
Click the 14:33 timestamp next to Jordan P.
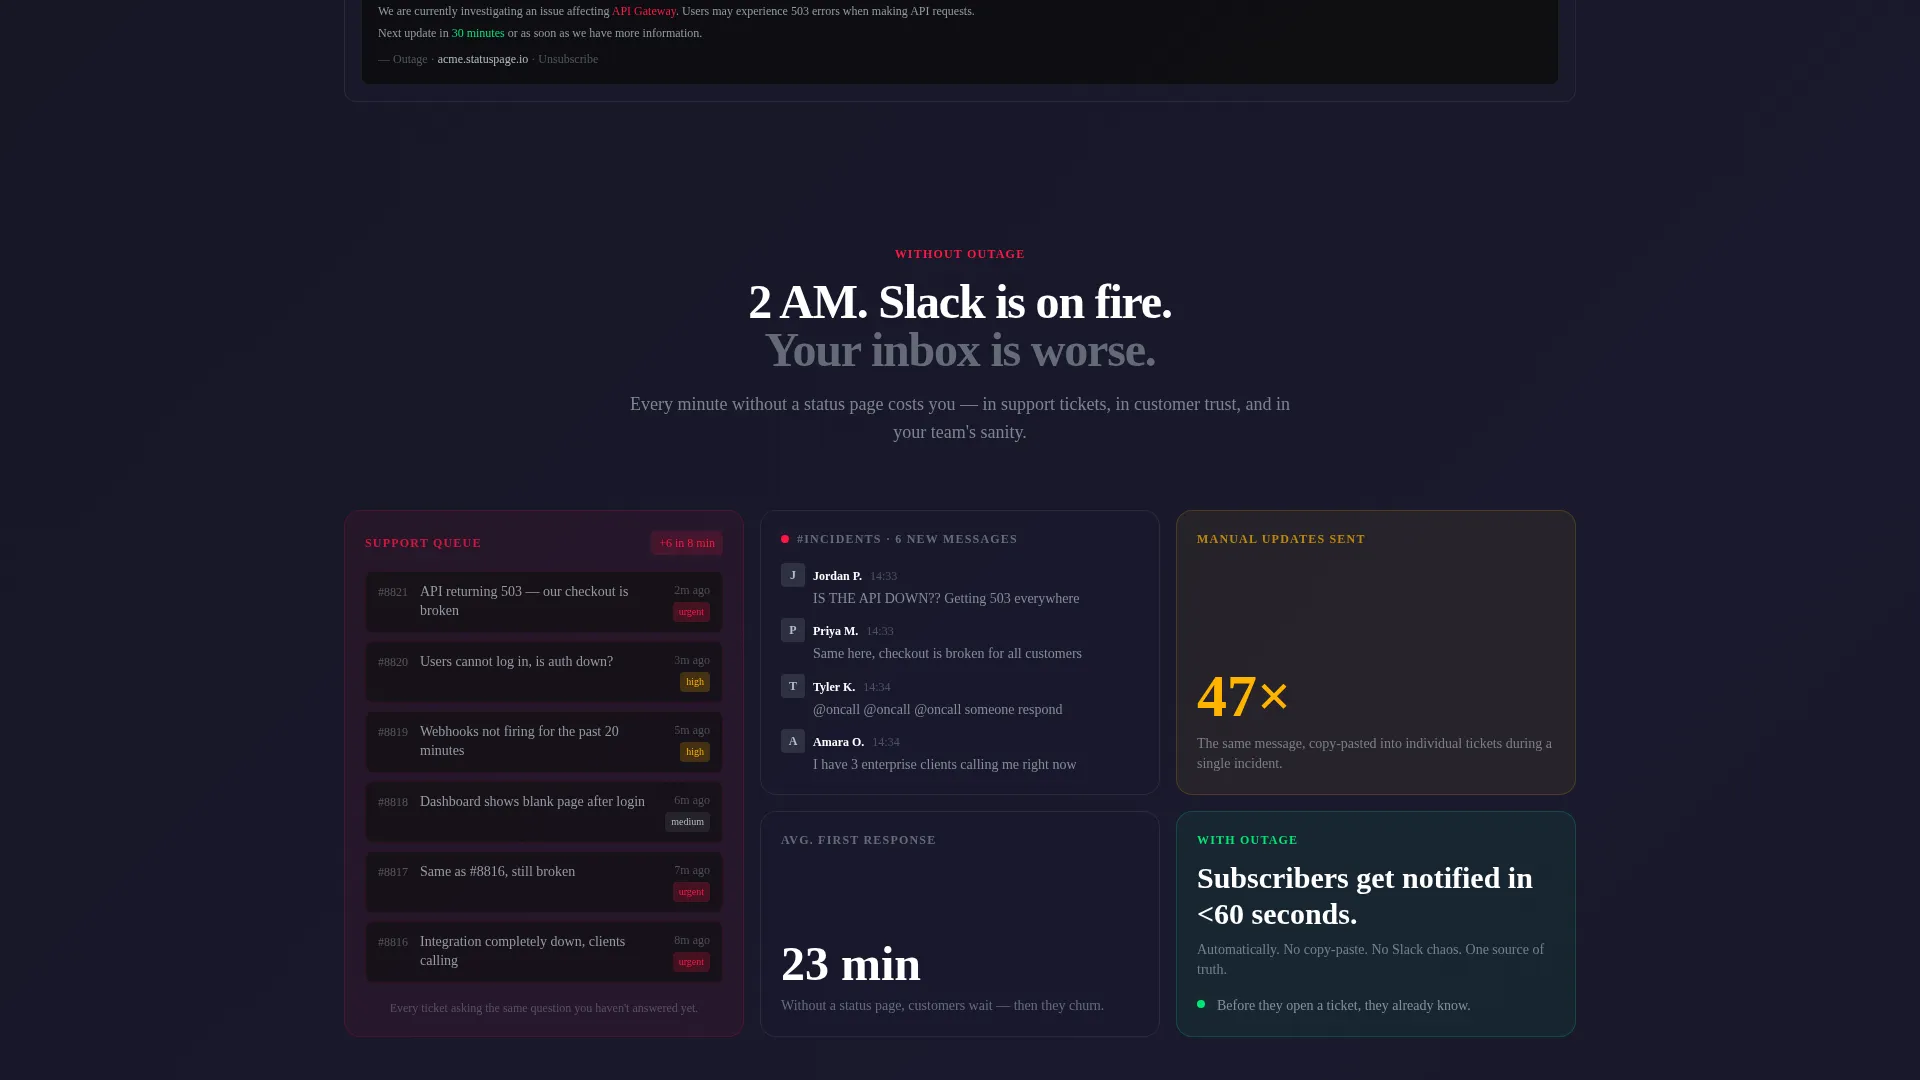tap(883, 576)
